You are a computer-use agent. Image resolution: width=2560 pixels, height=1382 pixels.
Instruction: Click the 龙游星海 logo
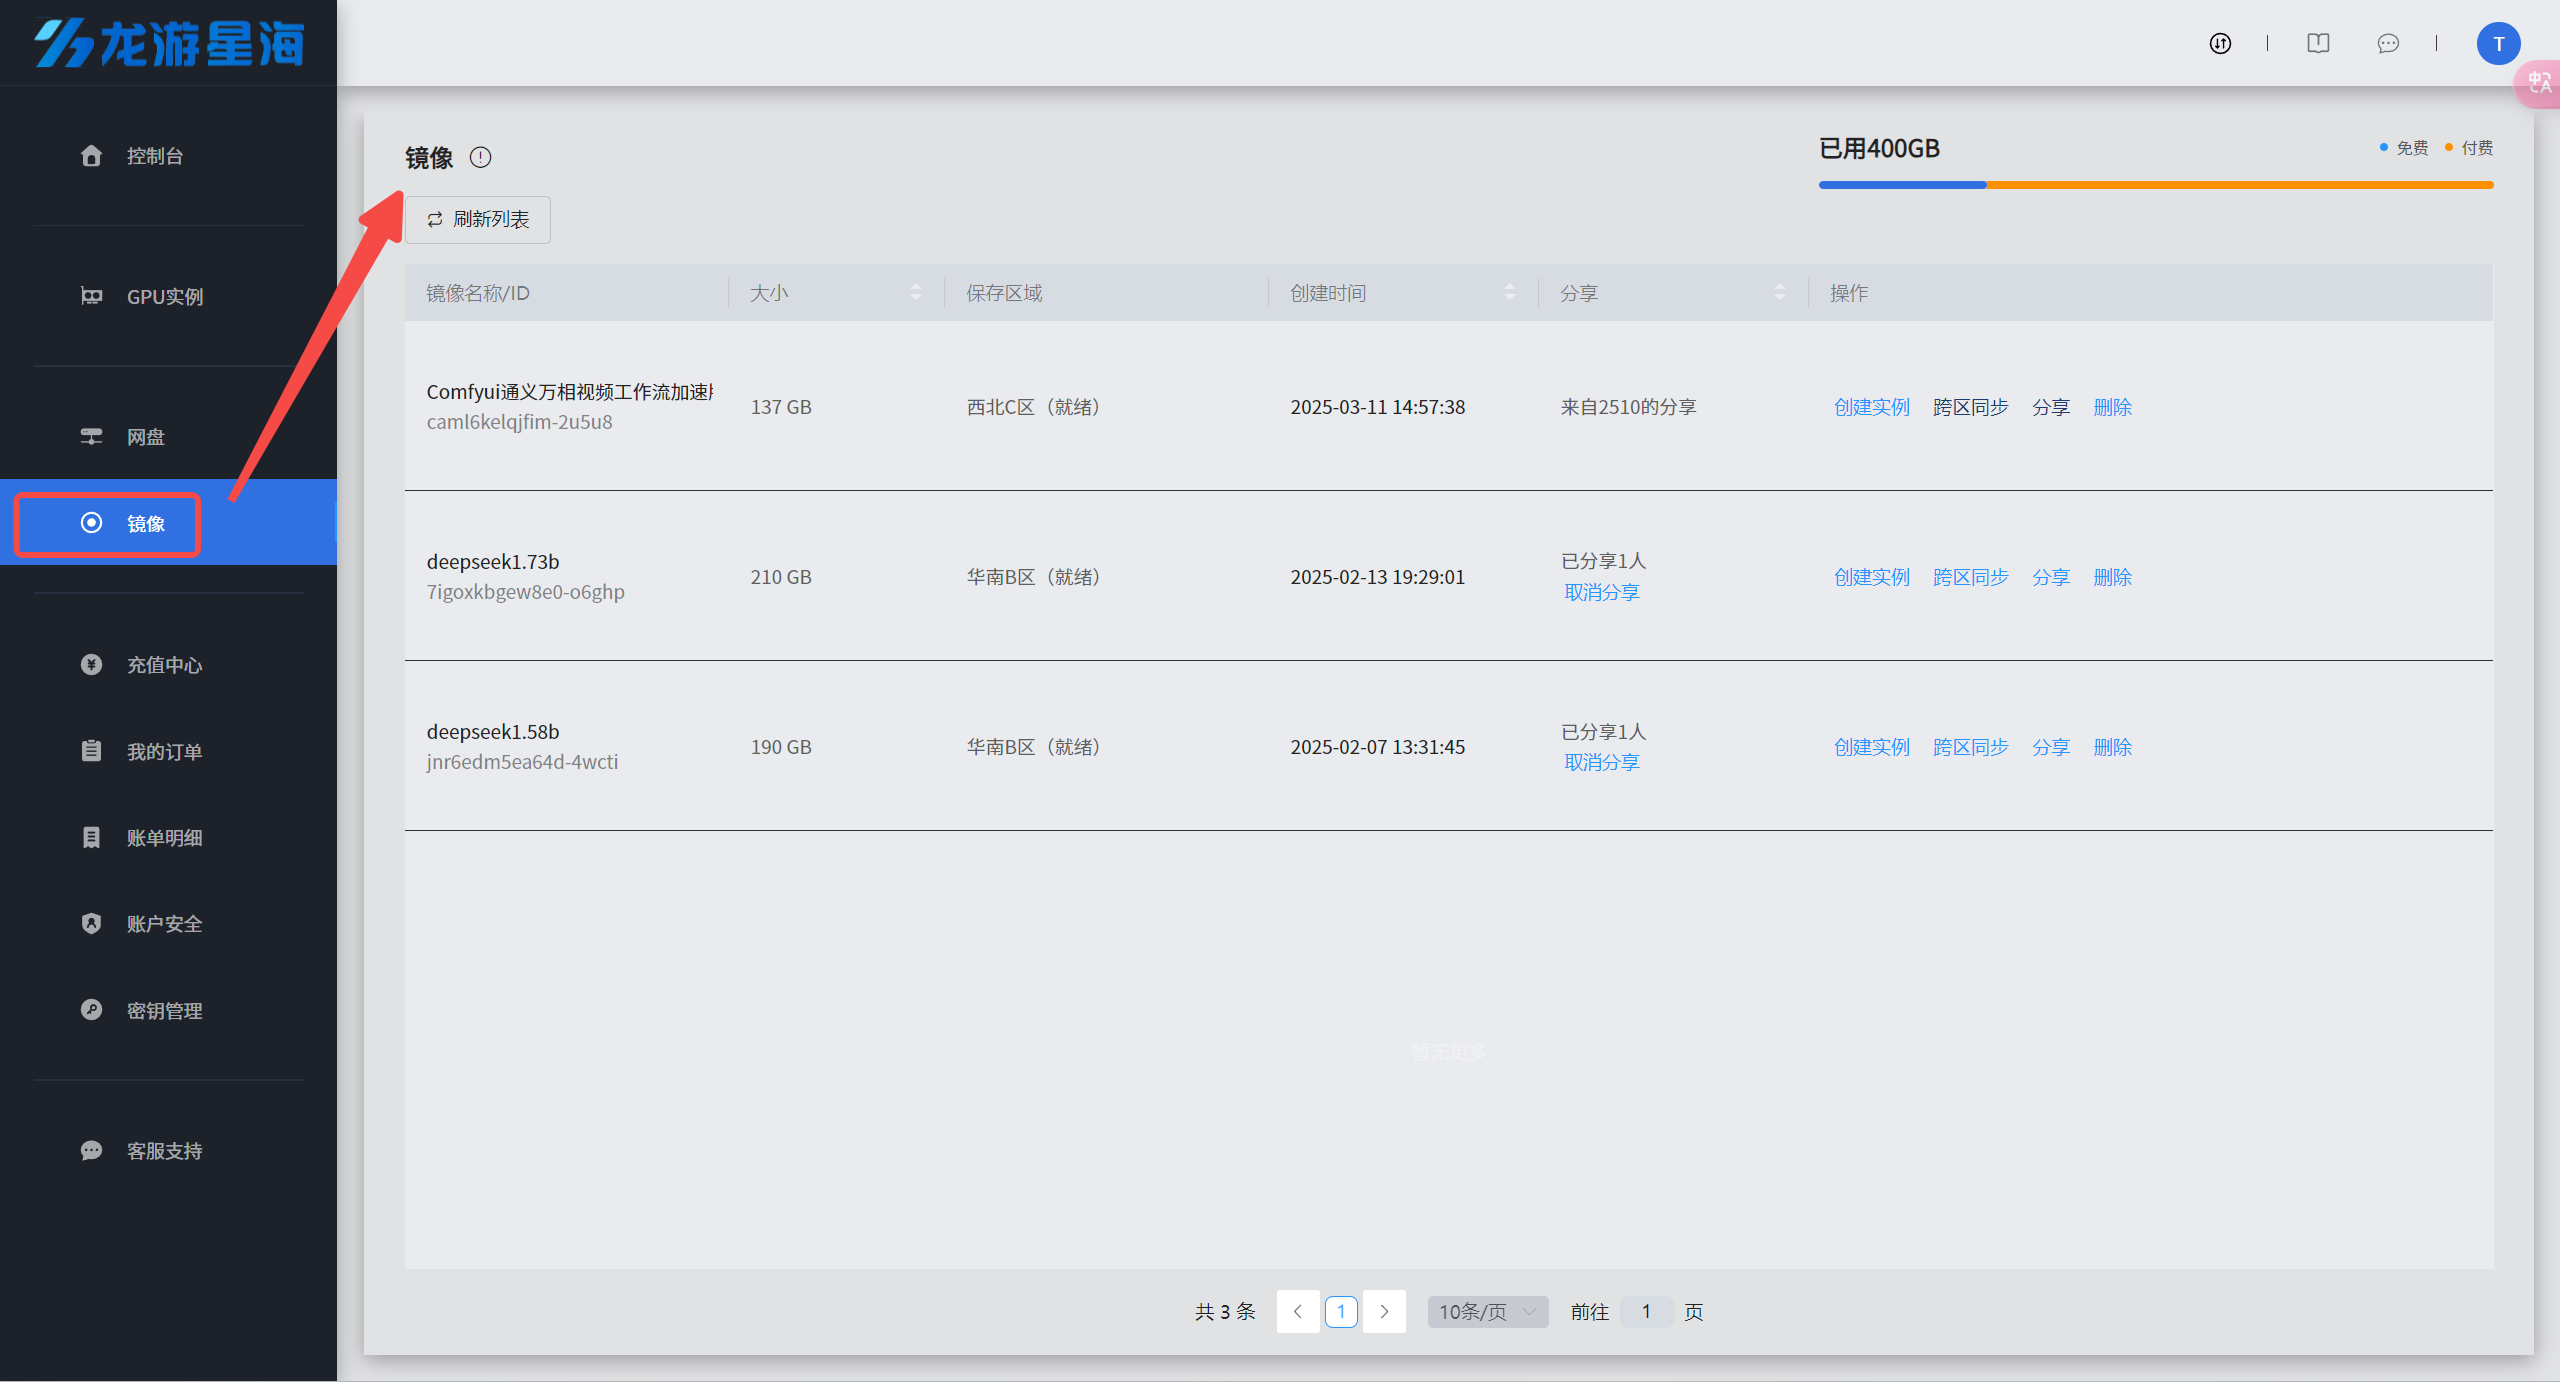(168, 43)
